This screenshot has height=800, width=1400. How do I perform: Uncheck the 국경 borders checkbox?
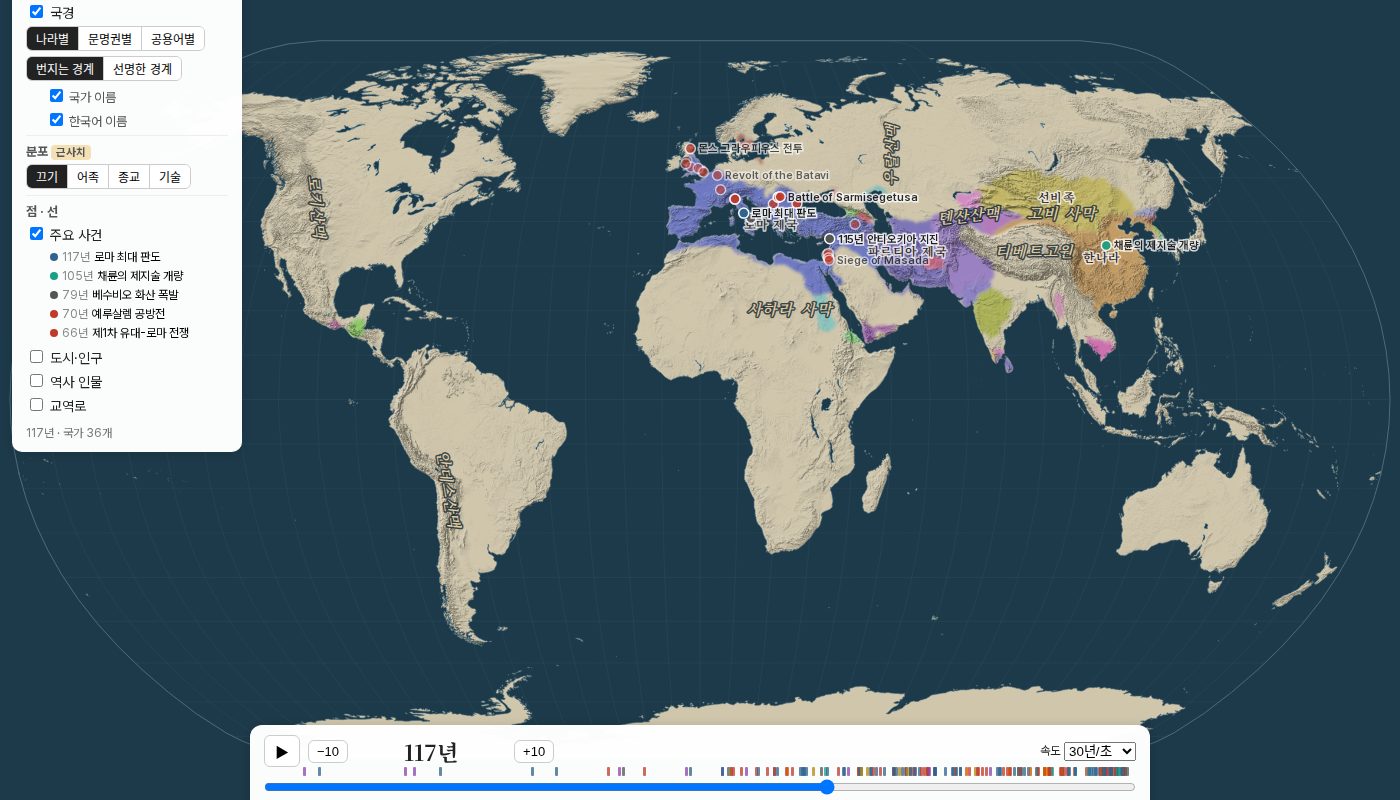point(37,12)
